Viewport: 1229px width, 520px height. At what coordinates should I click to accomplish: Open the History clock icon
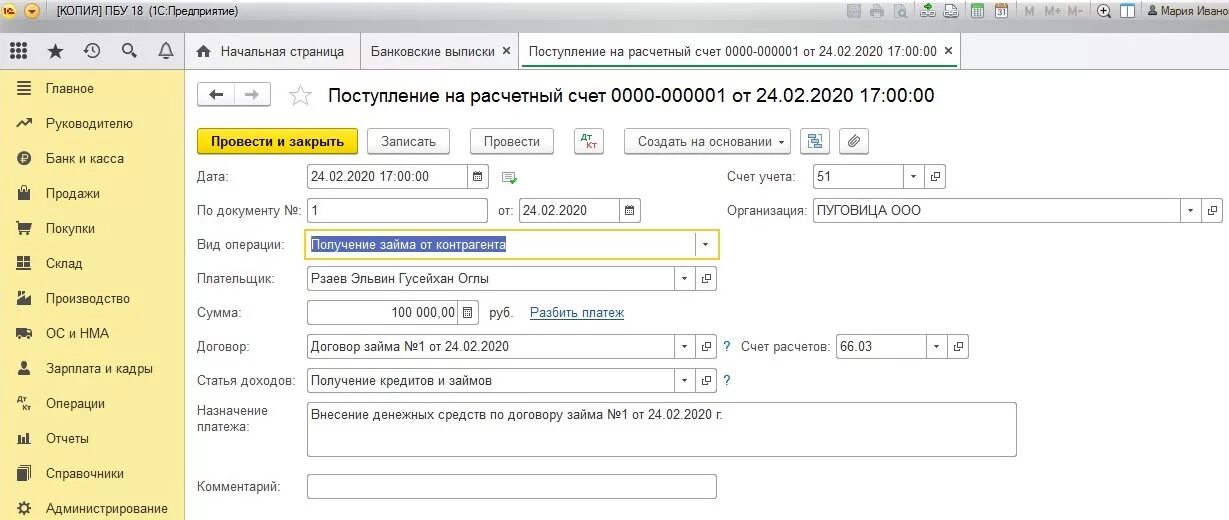click(x=92, y=51)
